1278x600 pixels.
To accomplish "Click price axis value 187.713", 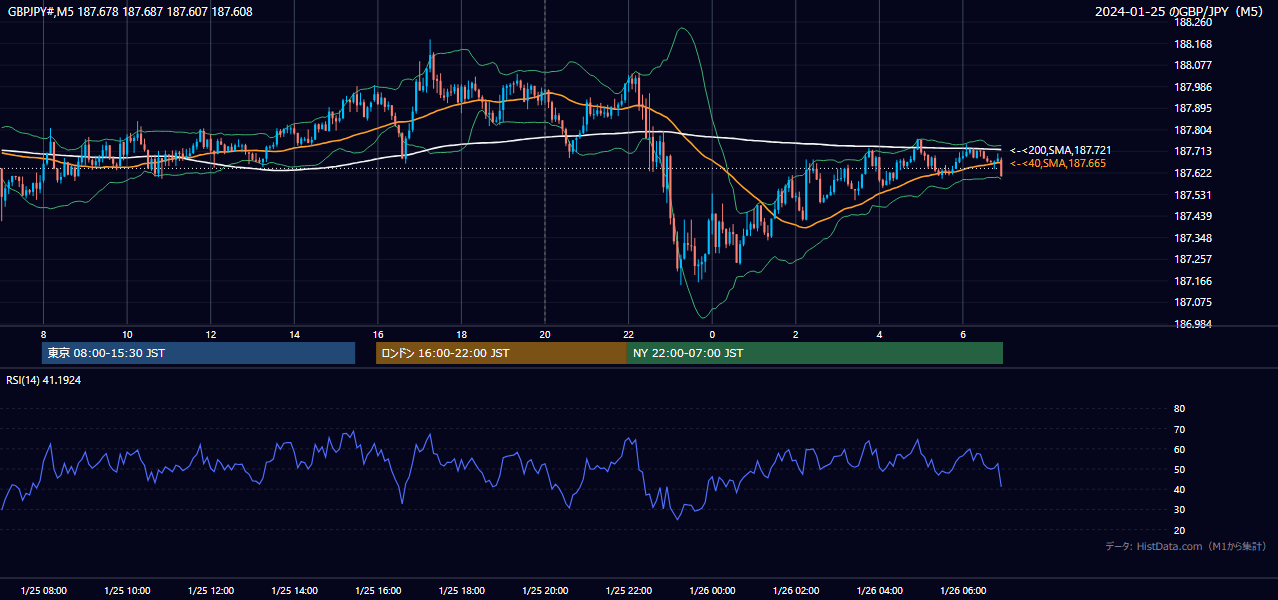I will click(1193, 152).
